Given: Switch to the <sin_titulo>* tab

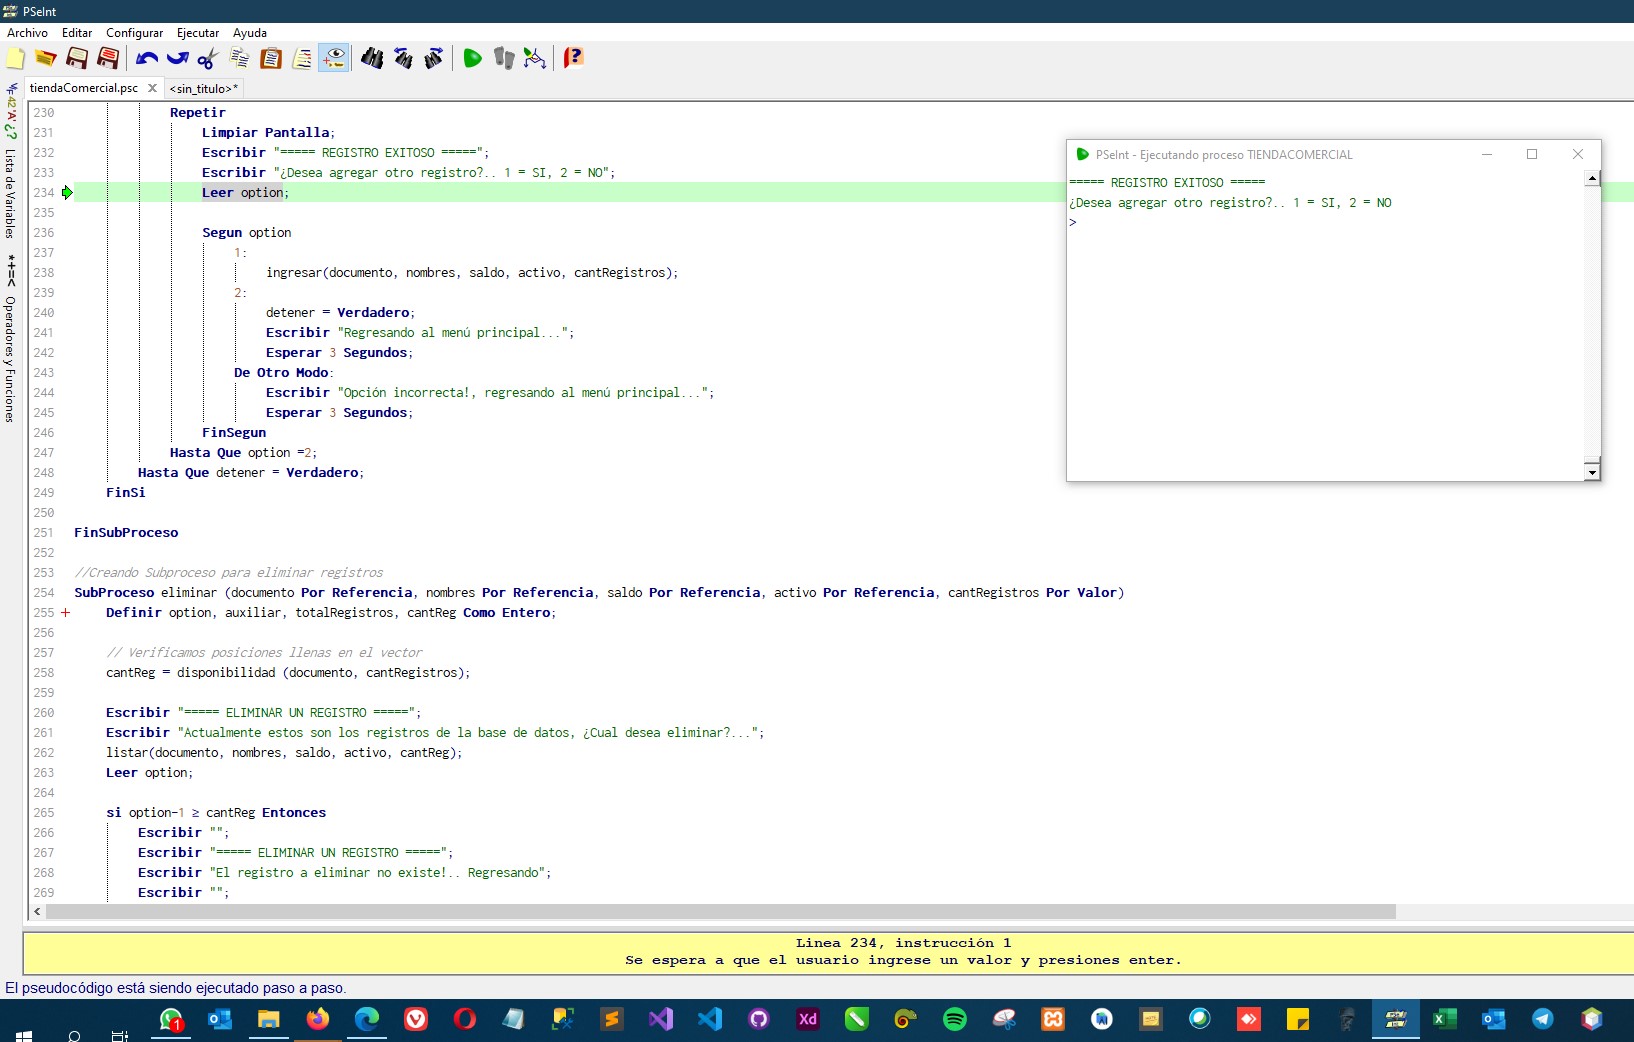Looking at the screenshot, I should pyautogui.click(x=204, y=88).
